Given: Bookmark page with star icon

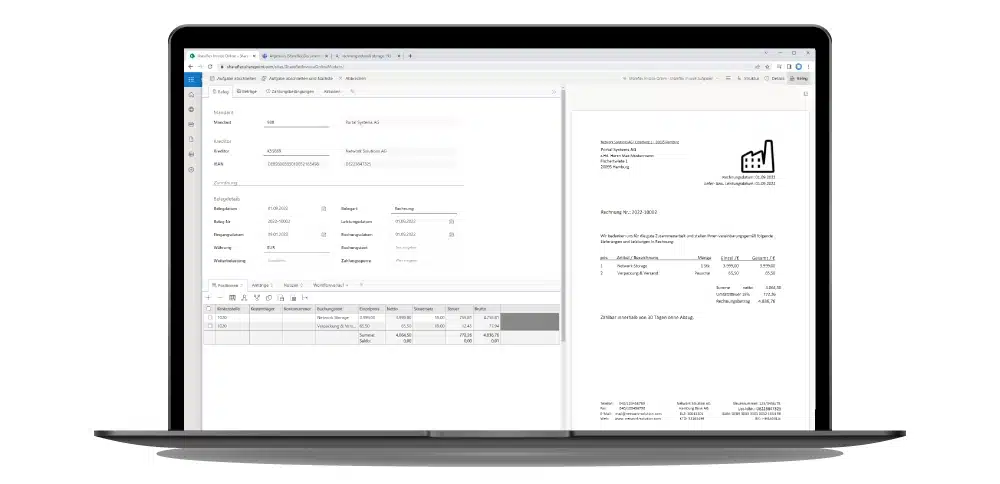Looking at the screenshot, I should click(x=768, y=66).
